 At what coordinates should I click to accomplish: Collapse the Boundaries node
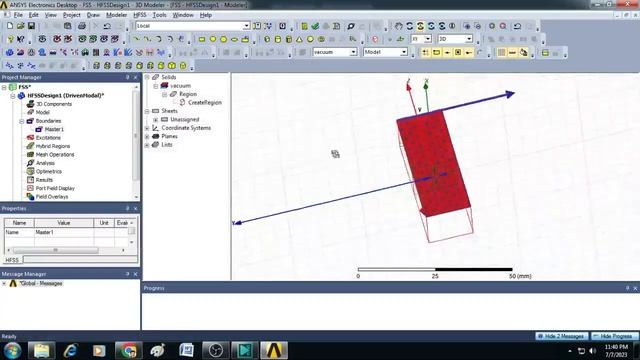[22, 121]
